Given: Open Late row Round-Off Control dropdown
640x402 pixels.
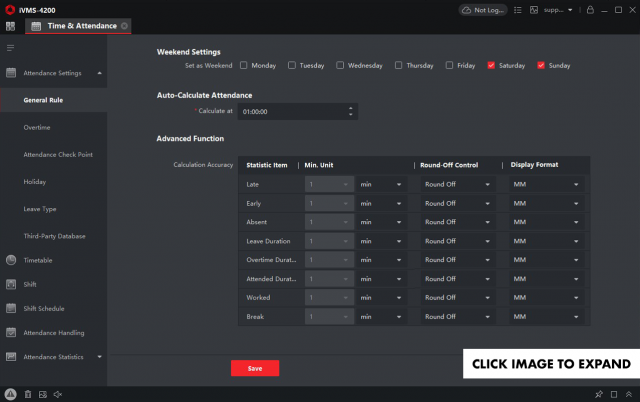Looking at the screenshot, I should (458, 184).
